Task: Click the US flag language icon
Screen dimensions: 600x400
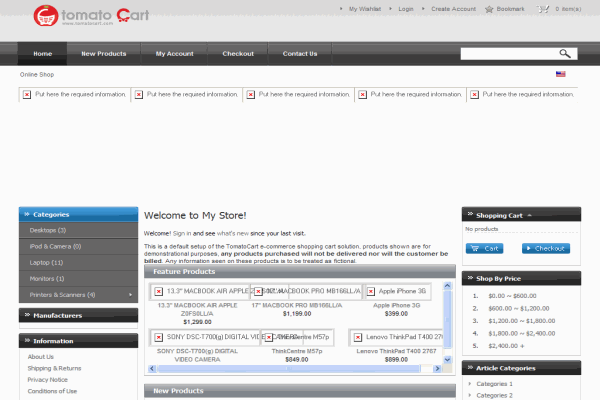Action: (561, 74)
